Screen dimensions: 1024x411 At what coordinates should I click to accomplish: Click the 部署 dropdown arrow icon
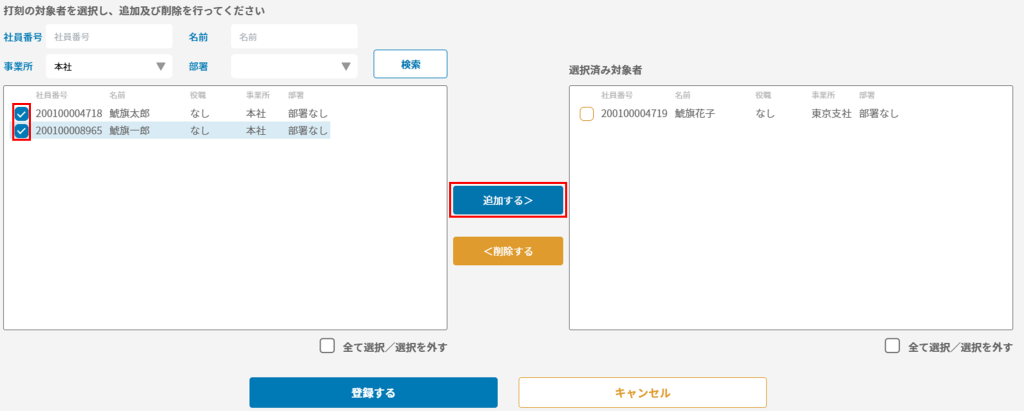(x=346, y=66)
